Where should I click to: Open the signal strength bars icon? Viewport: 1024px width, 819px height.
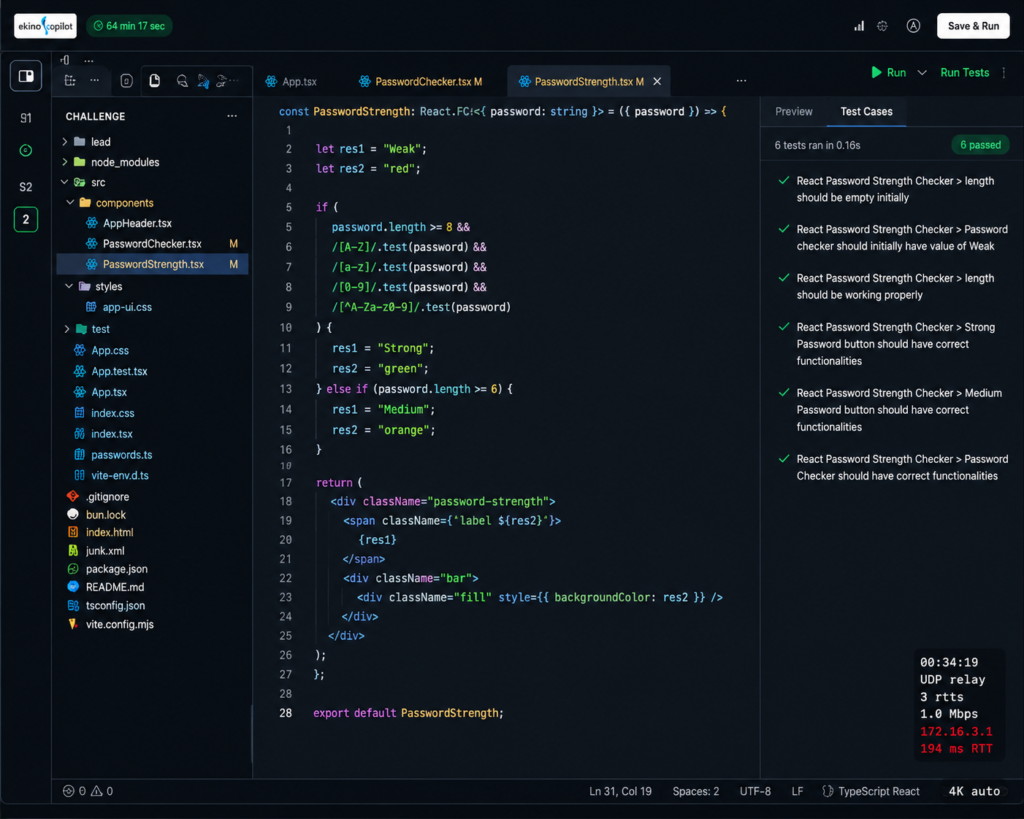click(x=859, y=26)
